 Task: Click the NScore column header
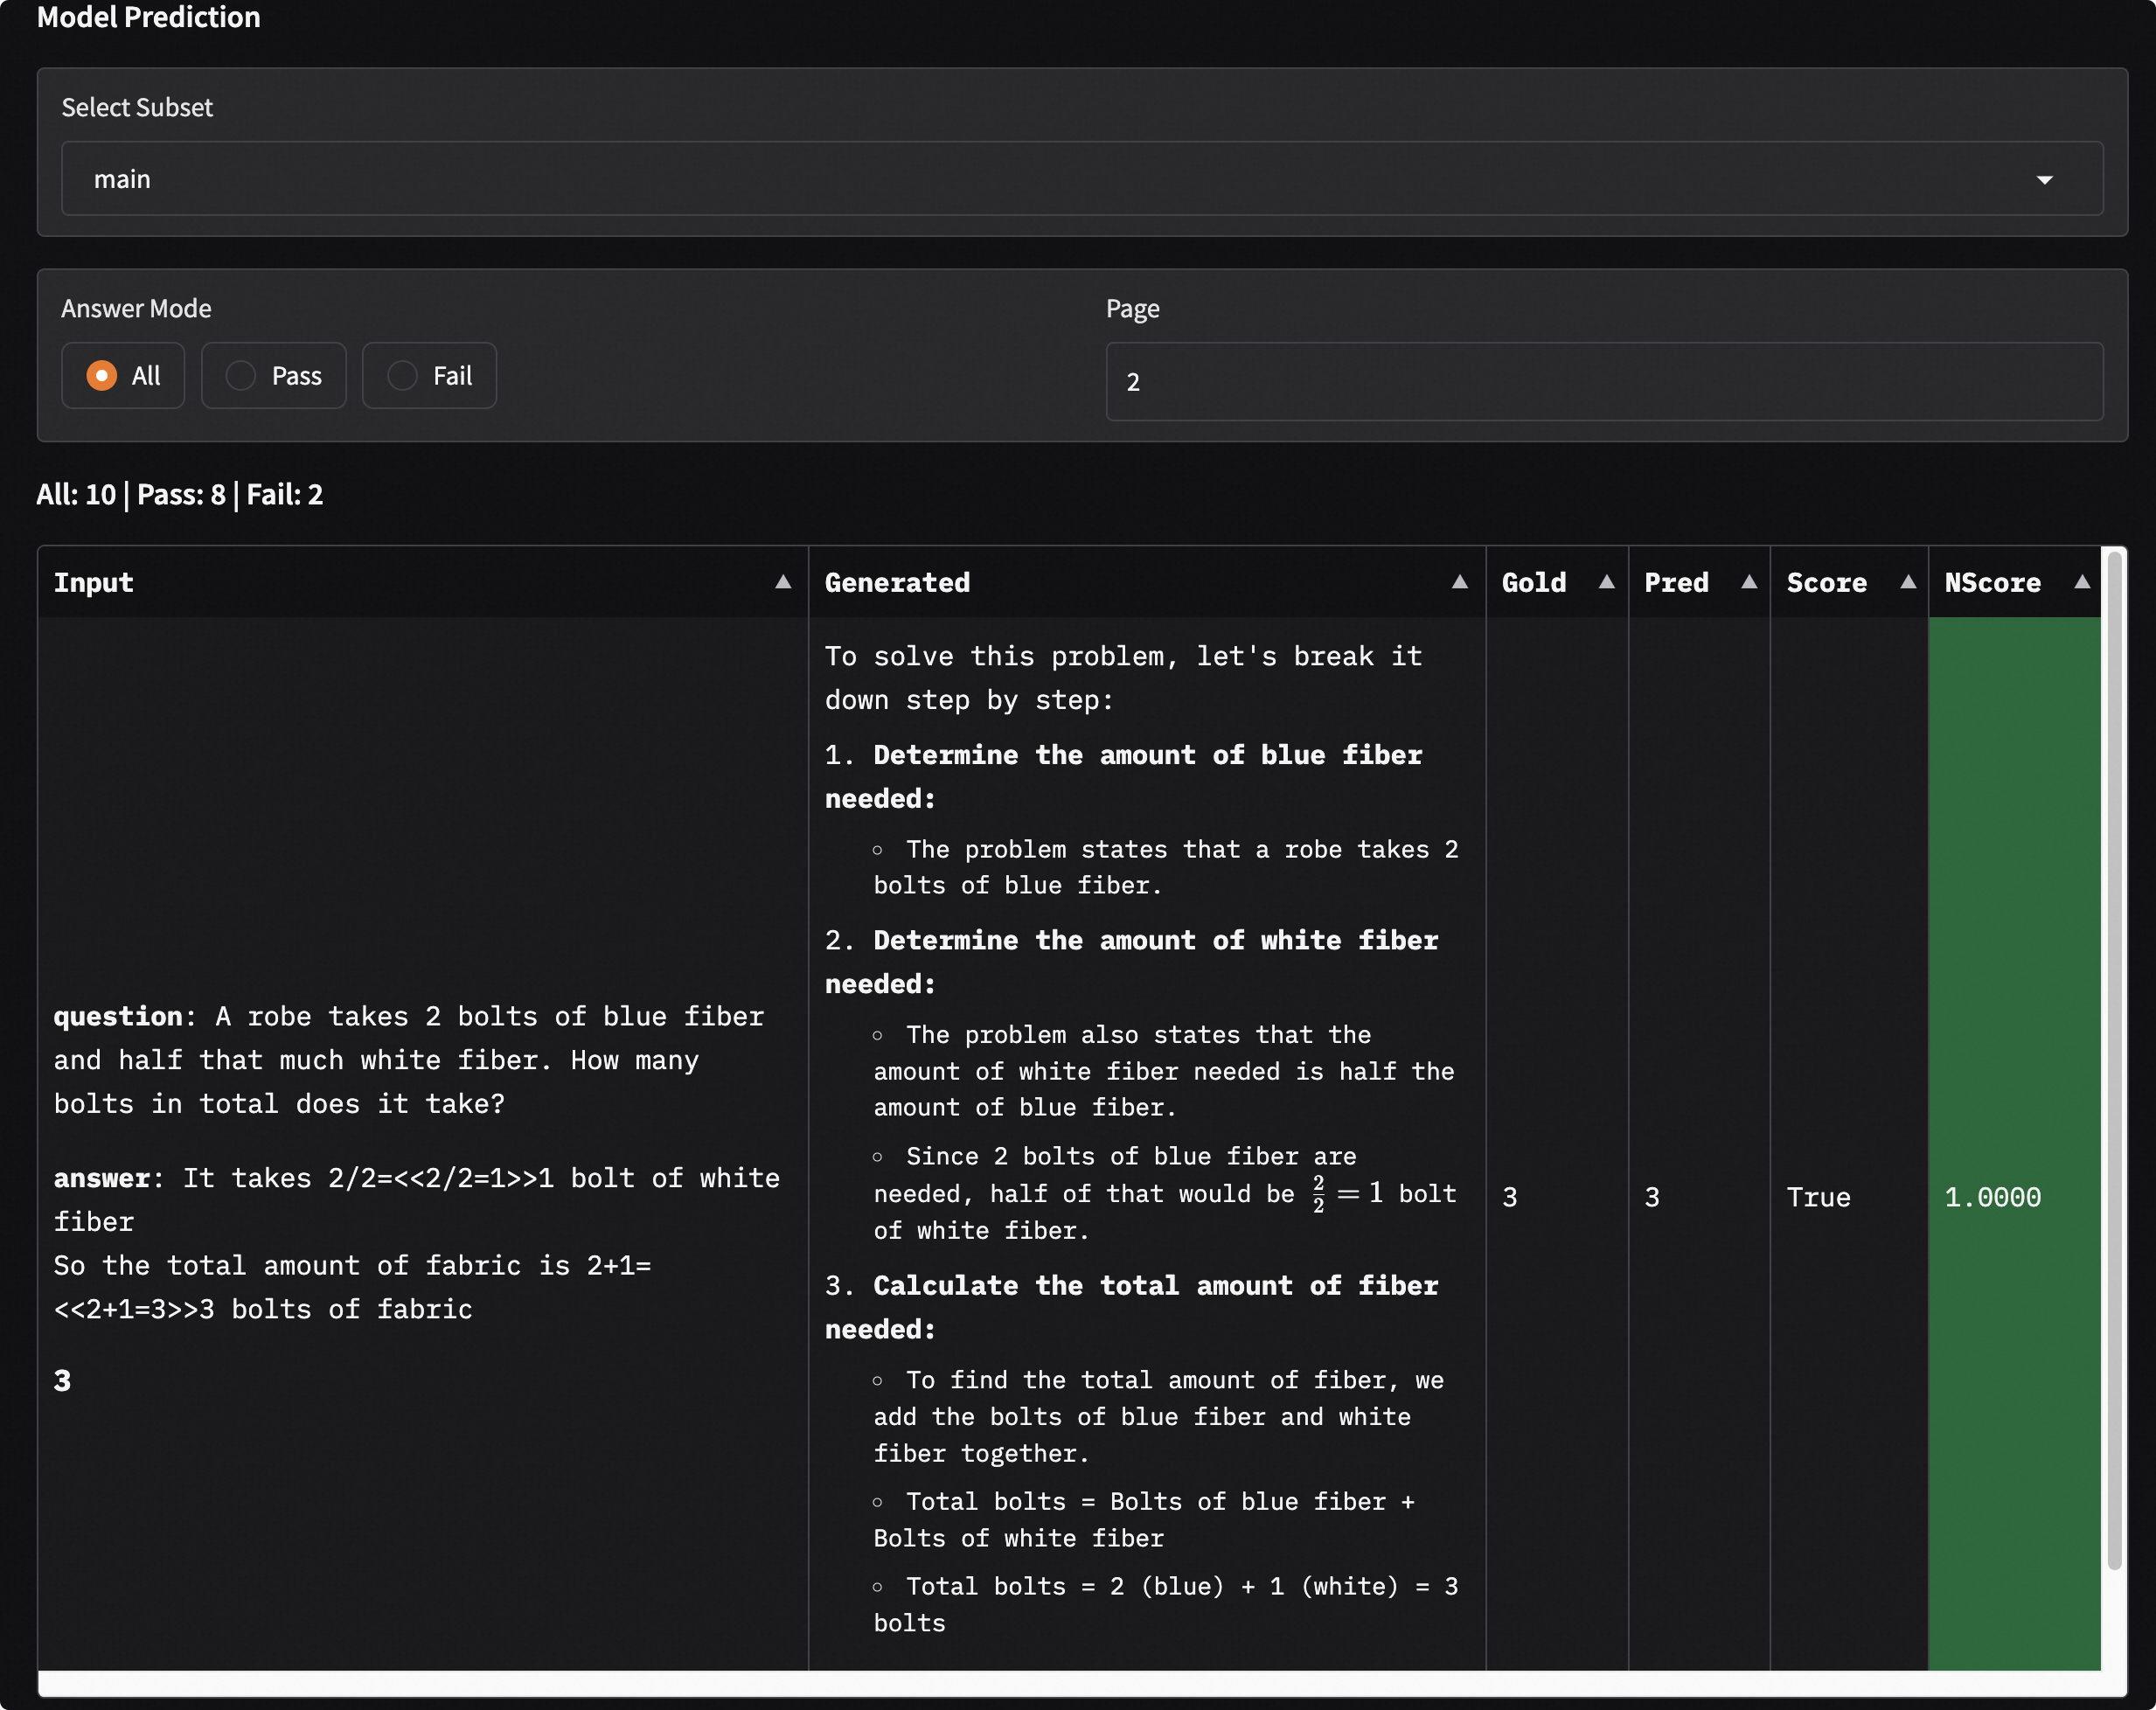(x=1992, y=583)
